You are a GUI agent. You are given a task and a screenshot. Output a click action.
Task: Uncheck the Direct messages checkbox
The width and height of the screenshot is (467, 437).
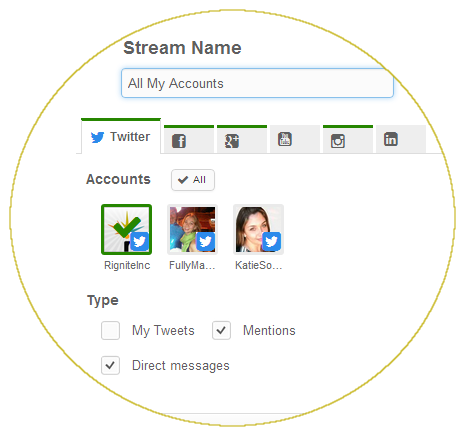tap(110, 365)
